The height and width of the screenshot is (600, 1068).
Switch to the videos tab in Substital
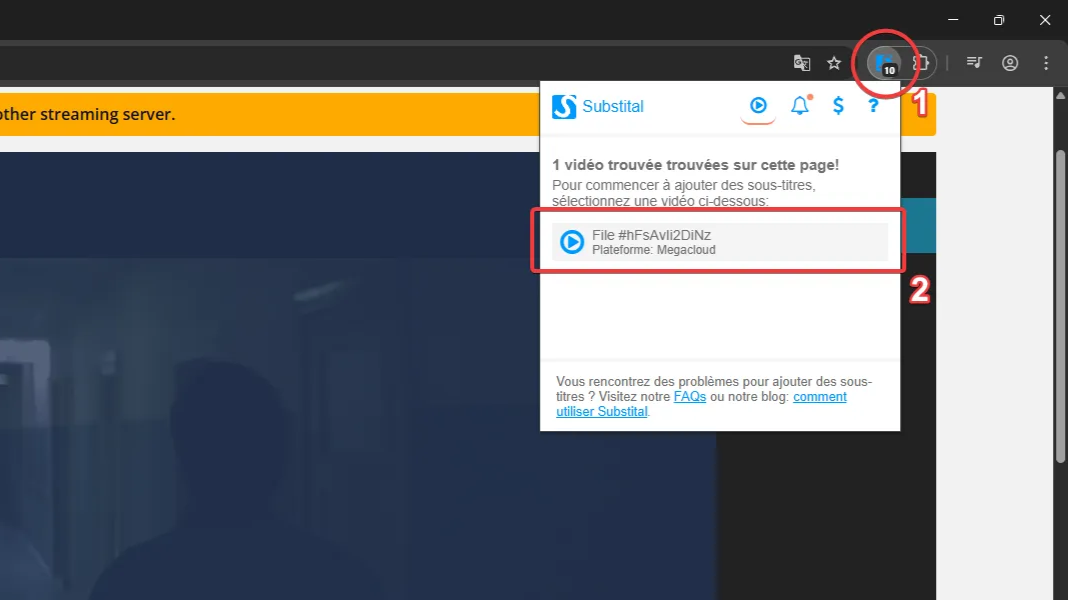[x=758, y=106]
